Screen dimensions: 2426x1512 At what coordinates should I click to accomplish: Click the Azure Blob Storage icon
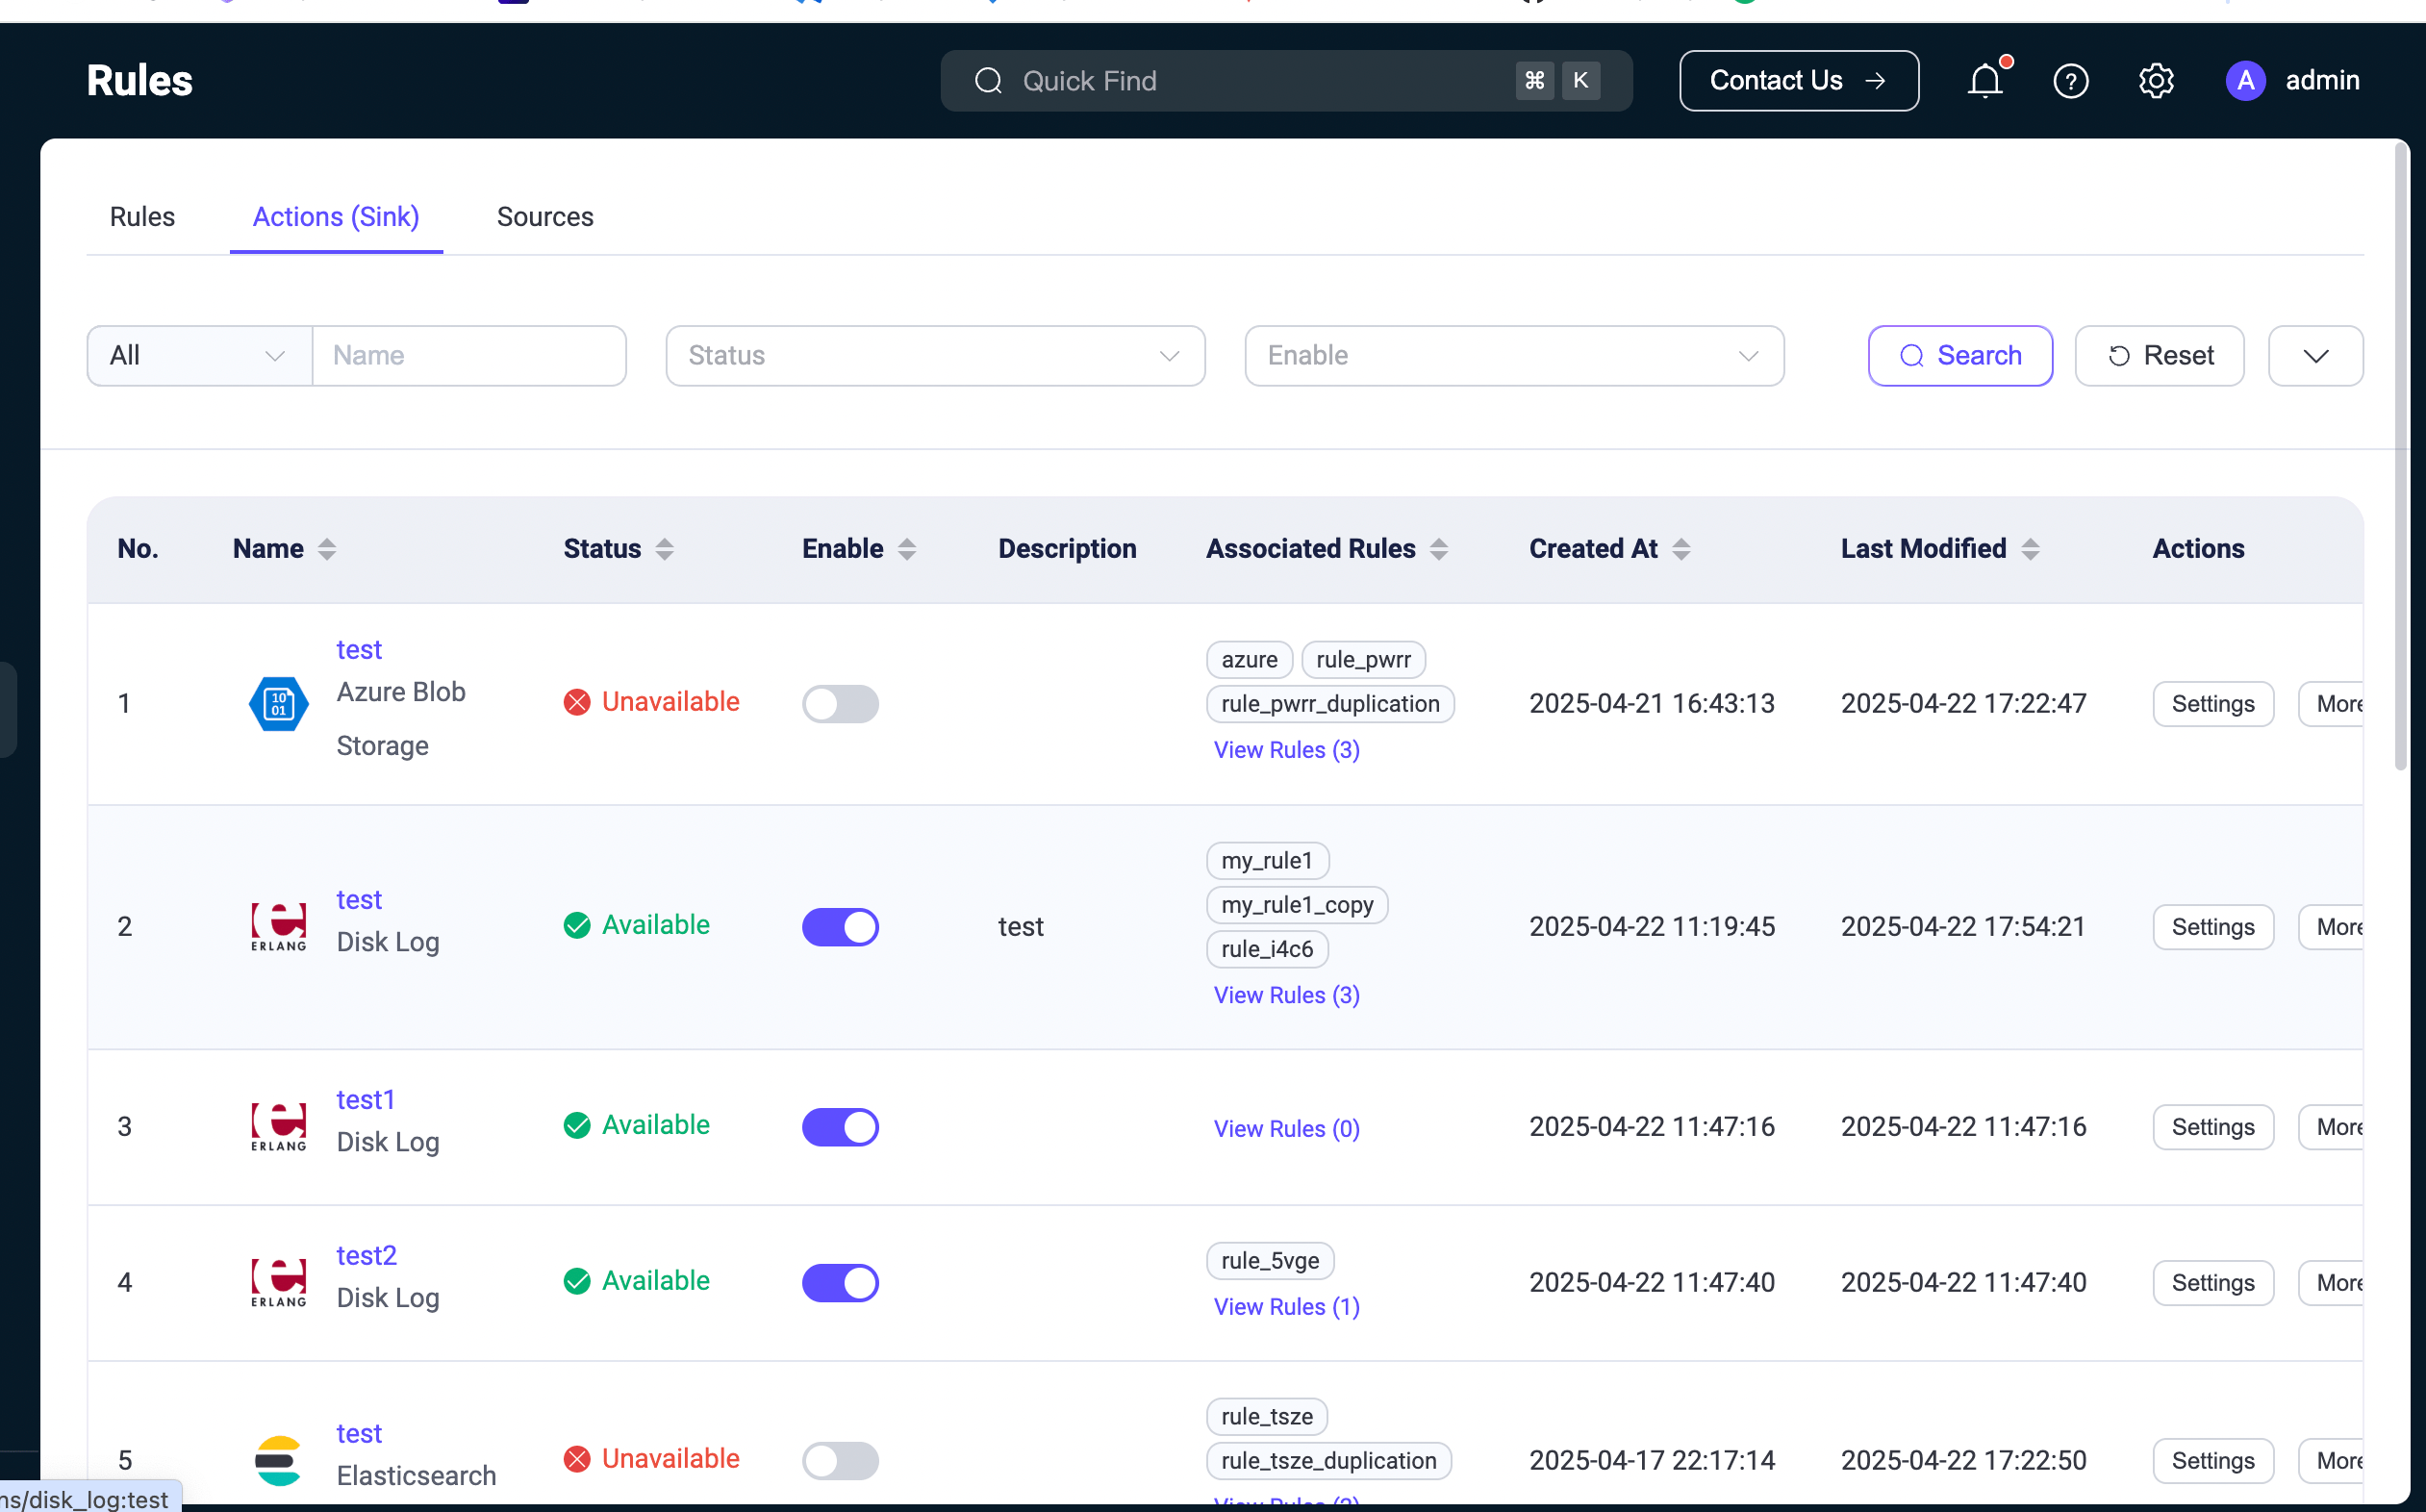(x=278, y=704)
